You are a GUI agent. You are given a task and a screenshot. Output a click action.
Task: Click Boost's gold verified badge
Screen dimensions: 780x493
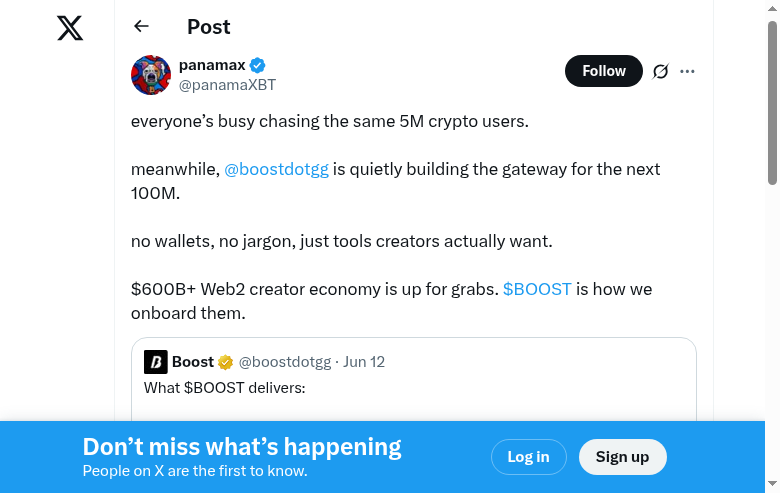coord(226,362)
